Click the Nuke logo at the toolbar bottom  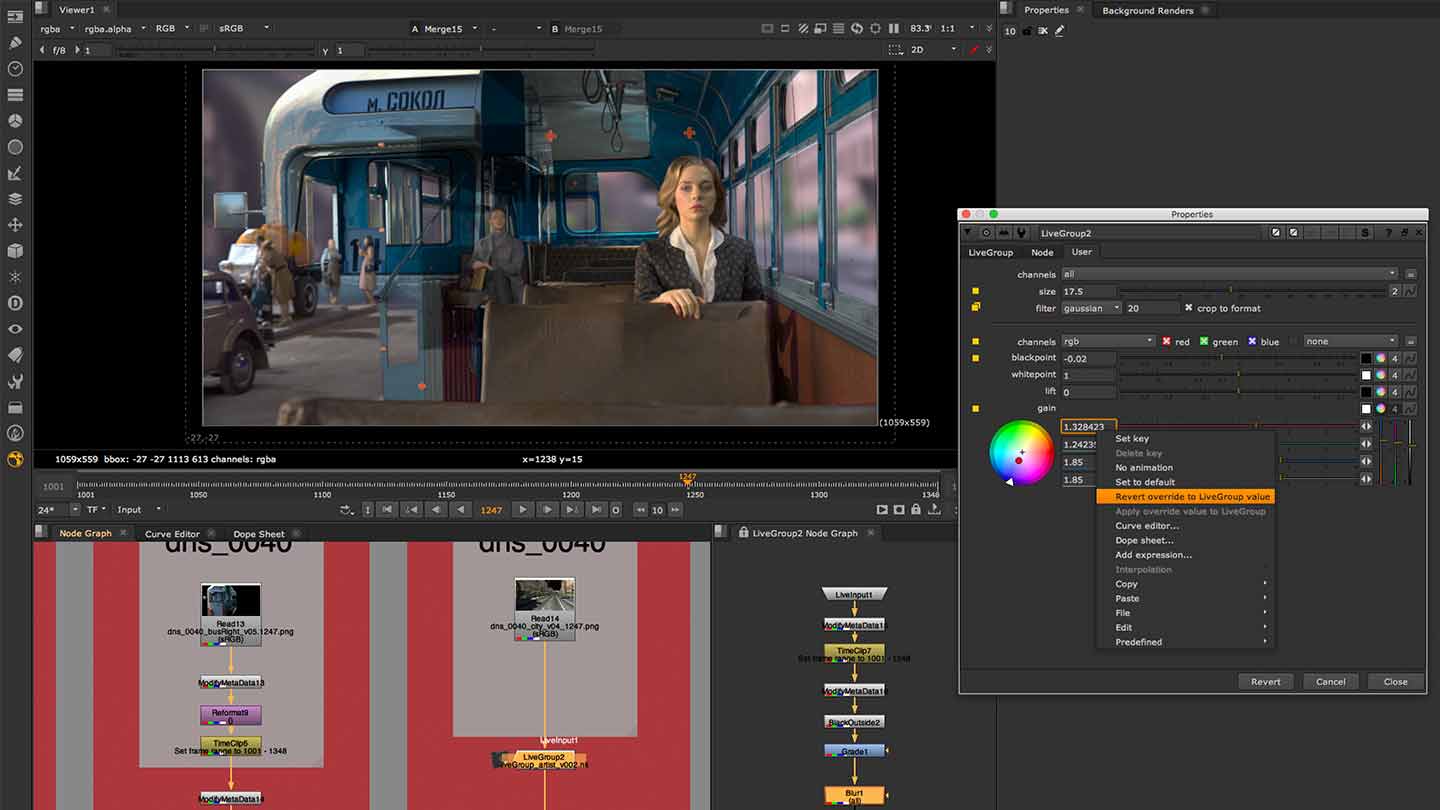point(14,459)
